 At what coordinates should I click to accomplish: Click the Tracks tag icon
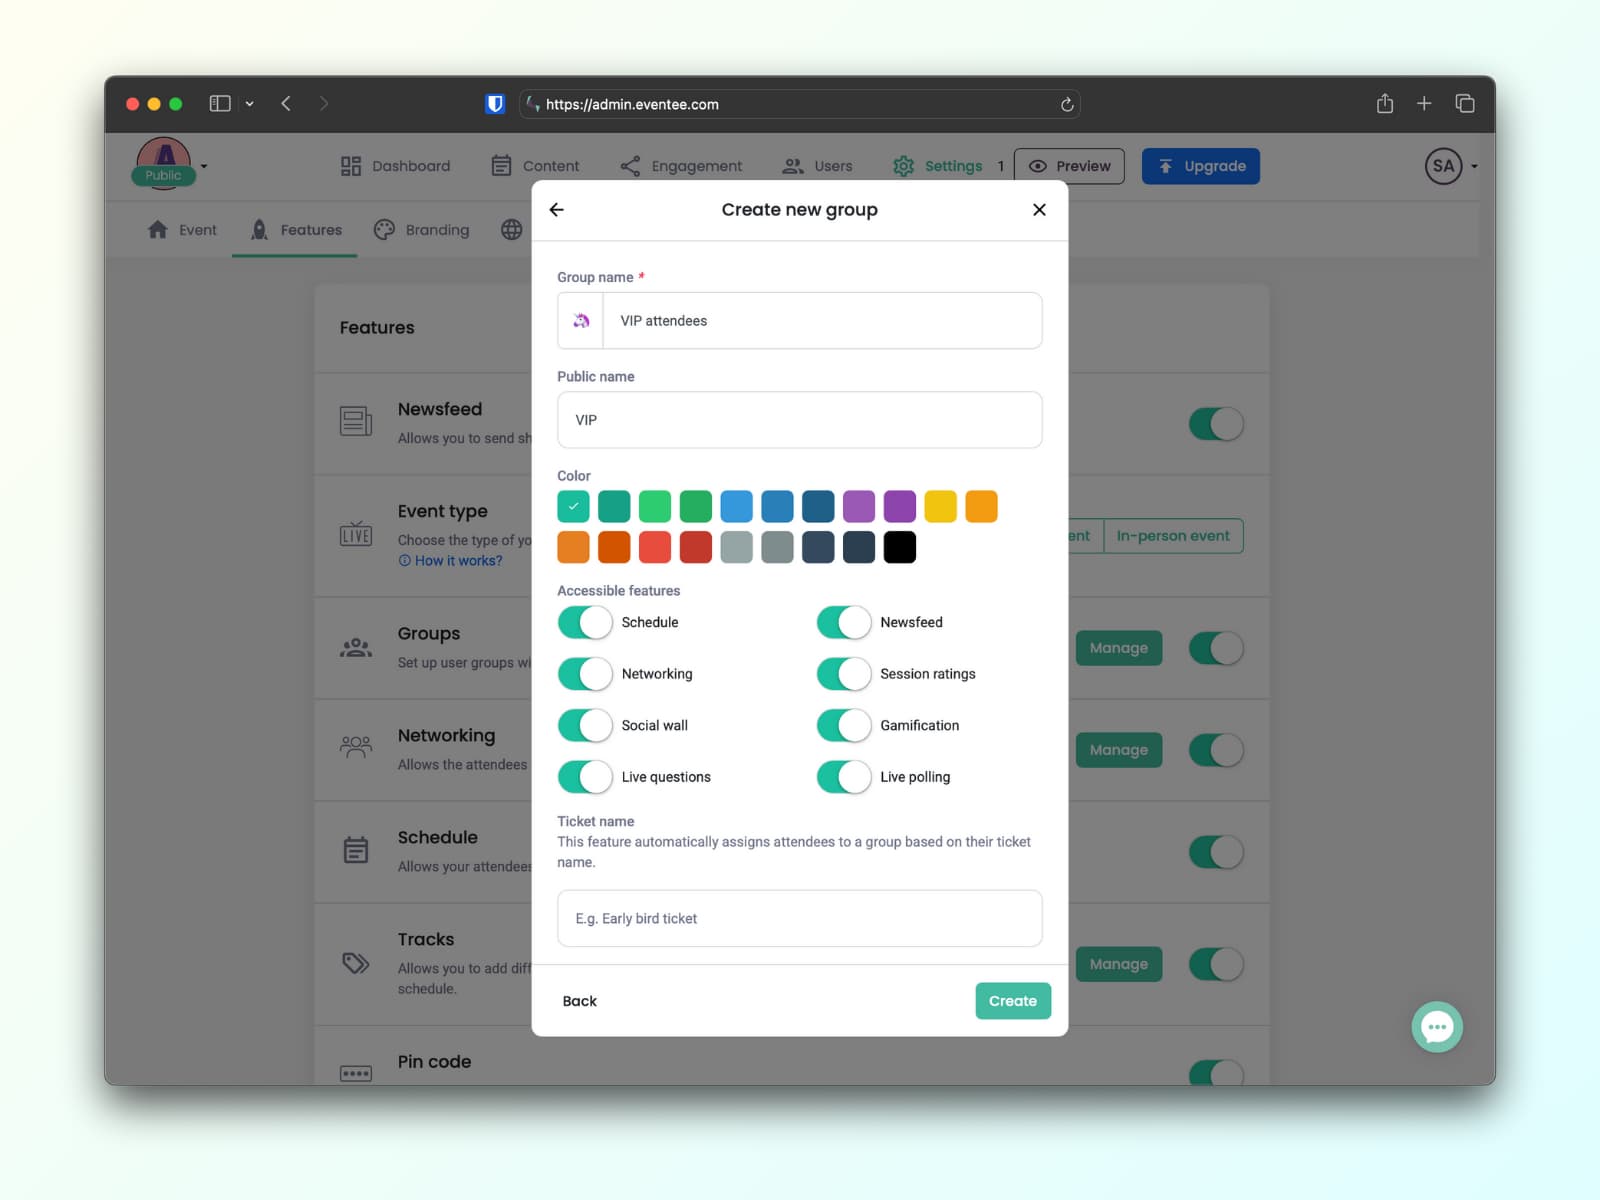pos(356,961)
